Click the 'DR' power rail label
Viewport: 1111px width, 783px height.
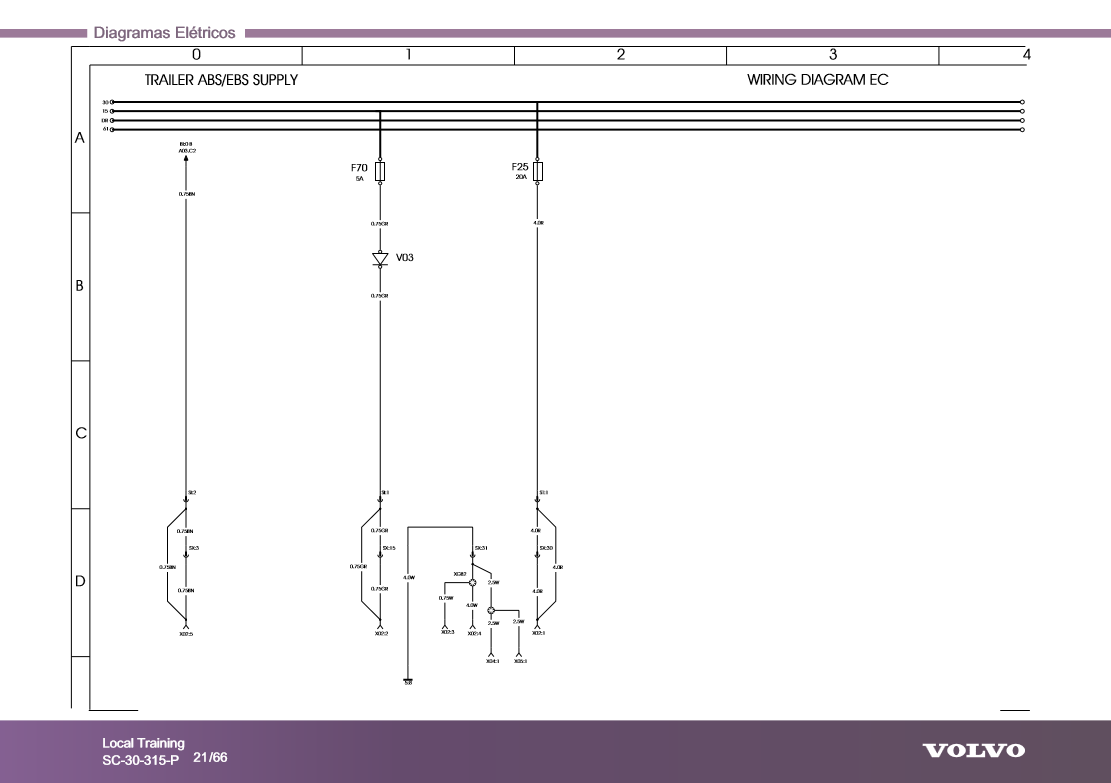105,120
